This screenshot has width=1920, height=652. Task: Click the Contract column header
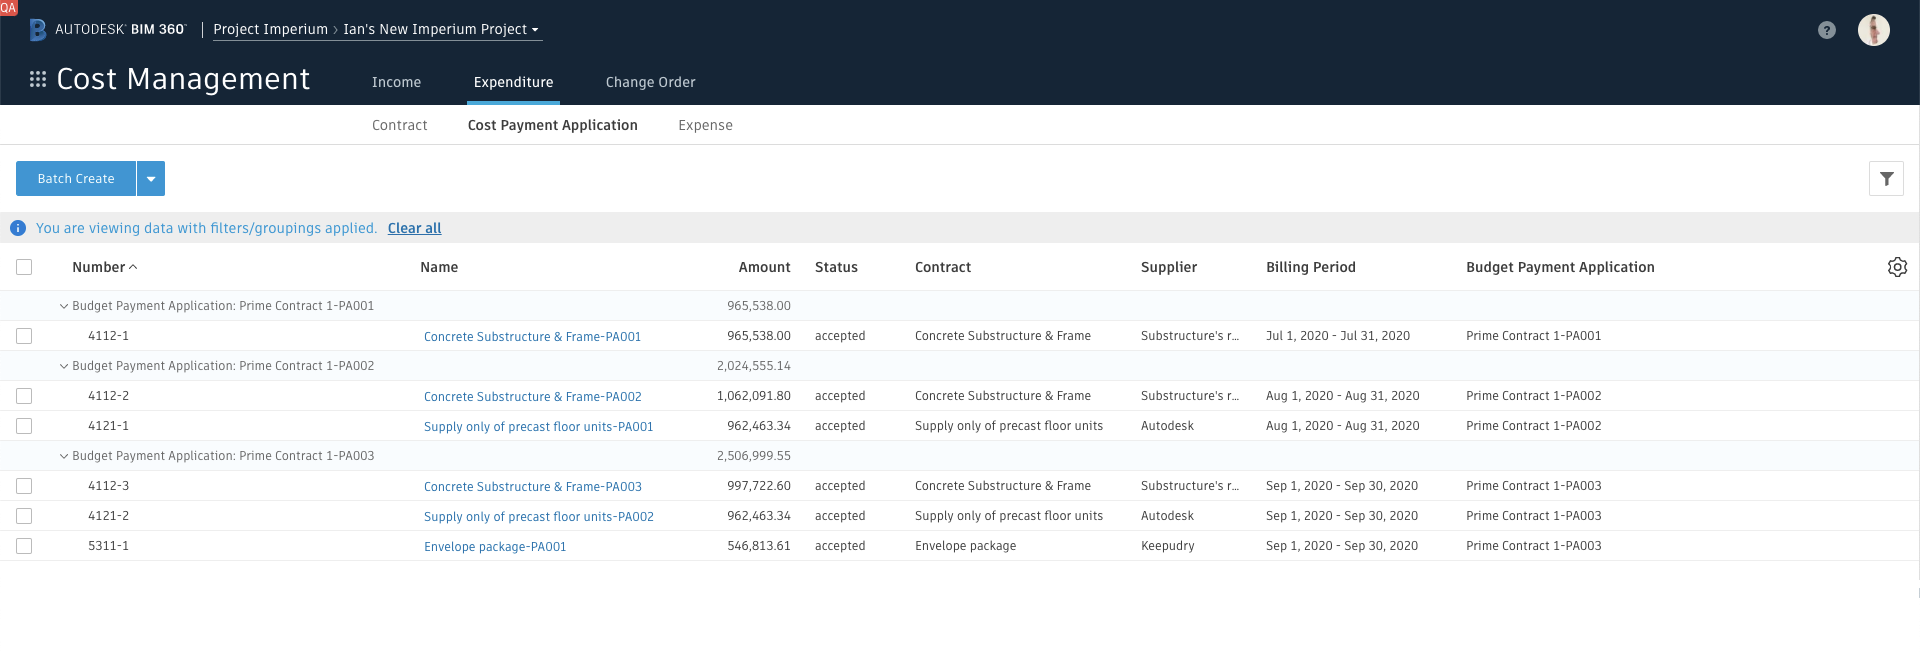943,267
